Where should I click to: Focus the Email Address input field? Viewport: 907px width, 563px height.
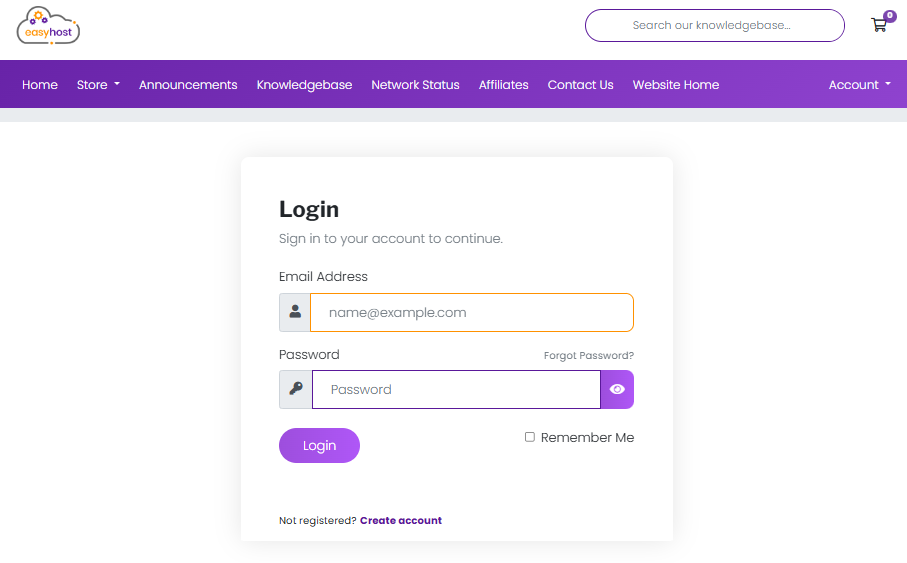(x=471, y=312)
